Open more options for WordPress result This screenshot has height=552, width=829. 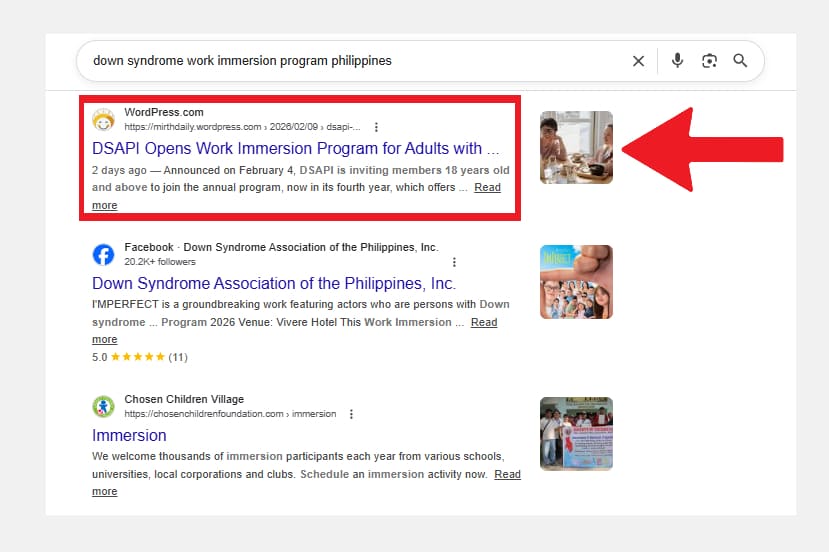point(376,127)
